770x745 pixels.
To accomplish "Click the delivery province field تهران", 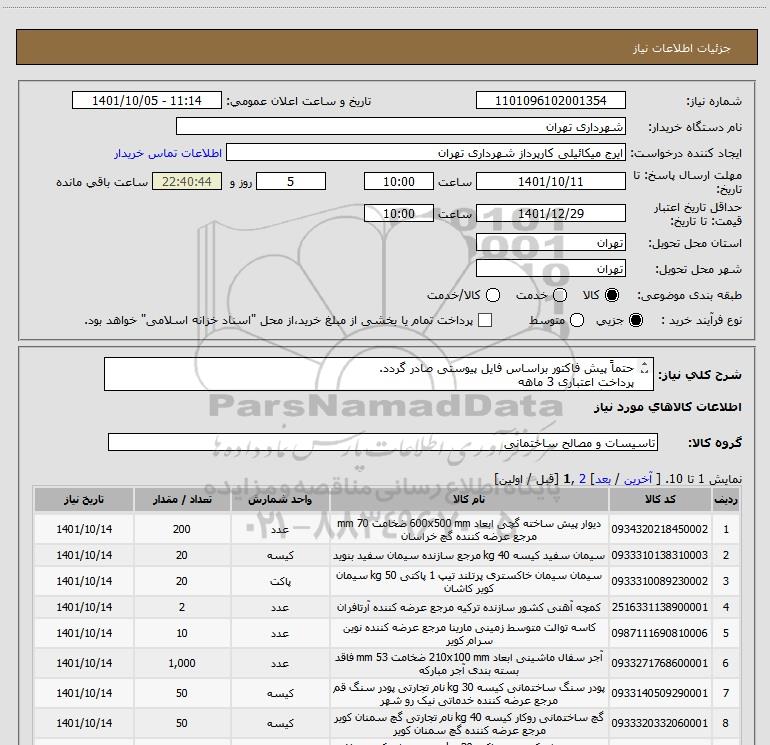I will 550,243.
